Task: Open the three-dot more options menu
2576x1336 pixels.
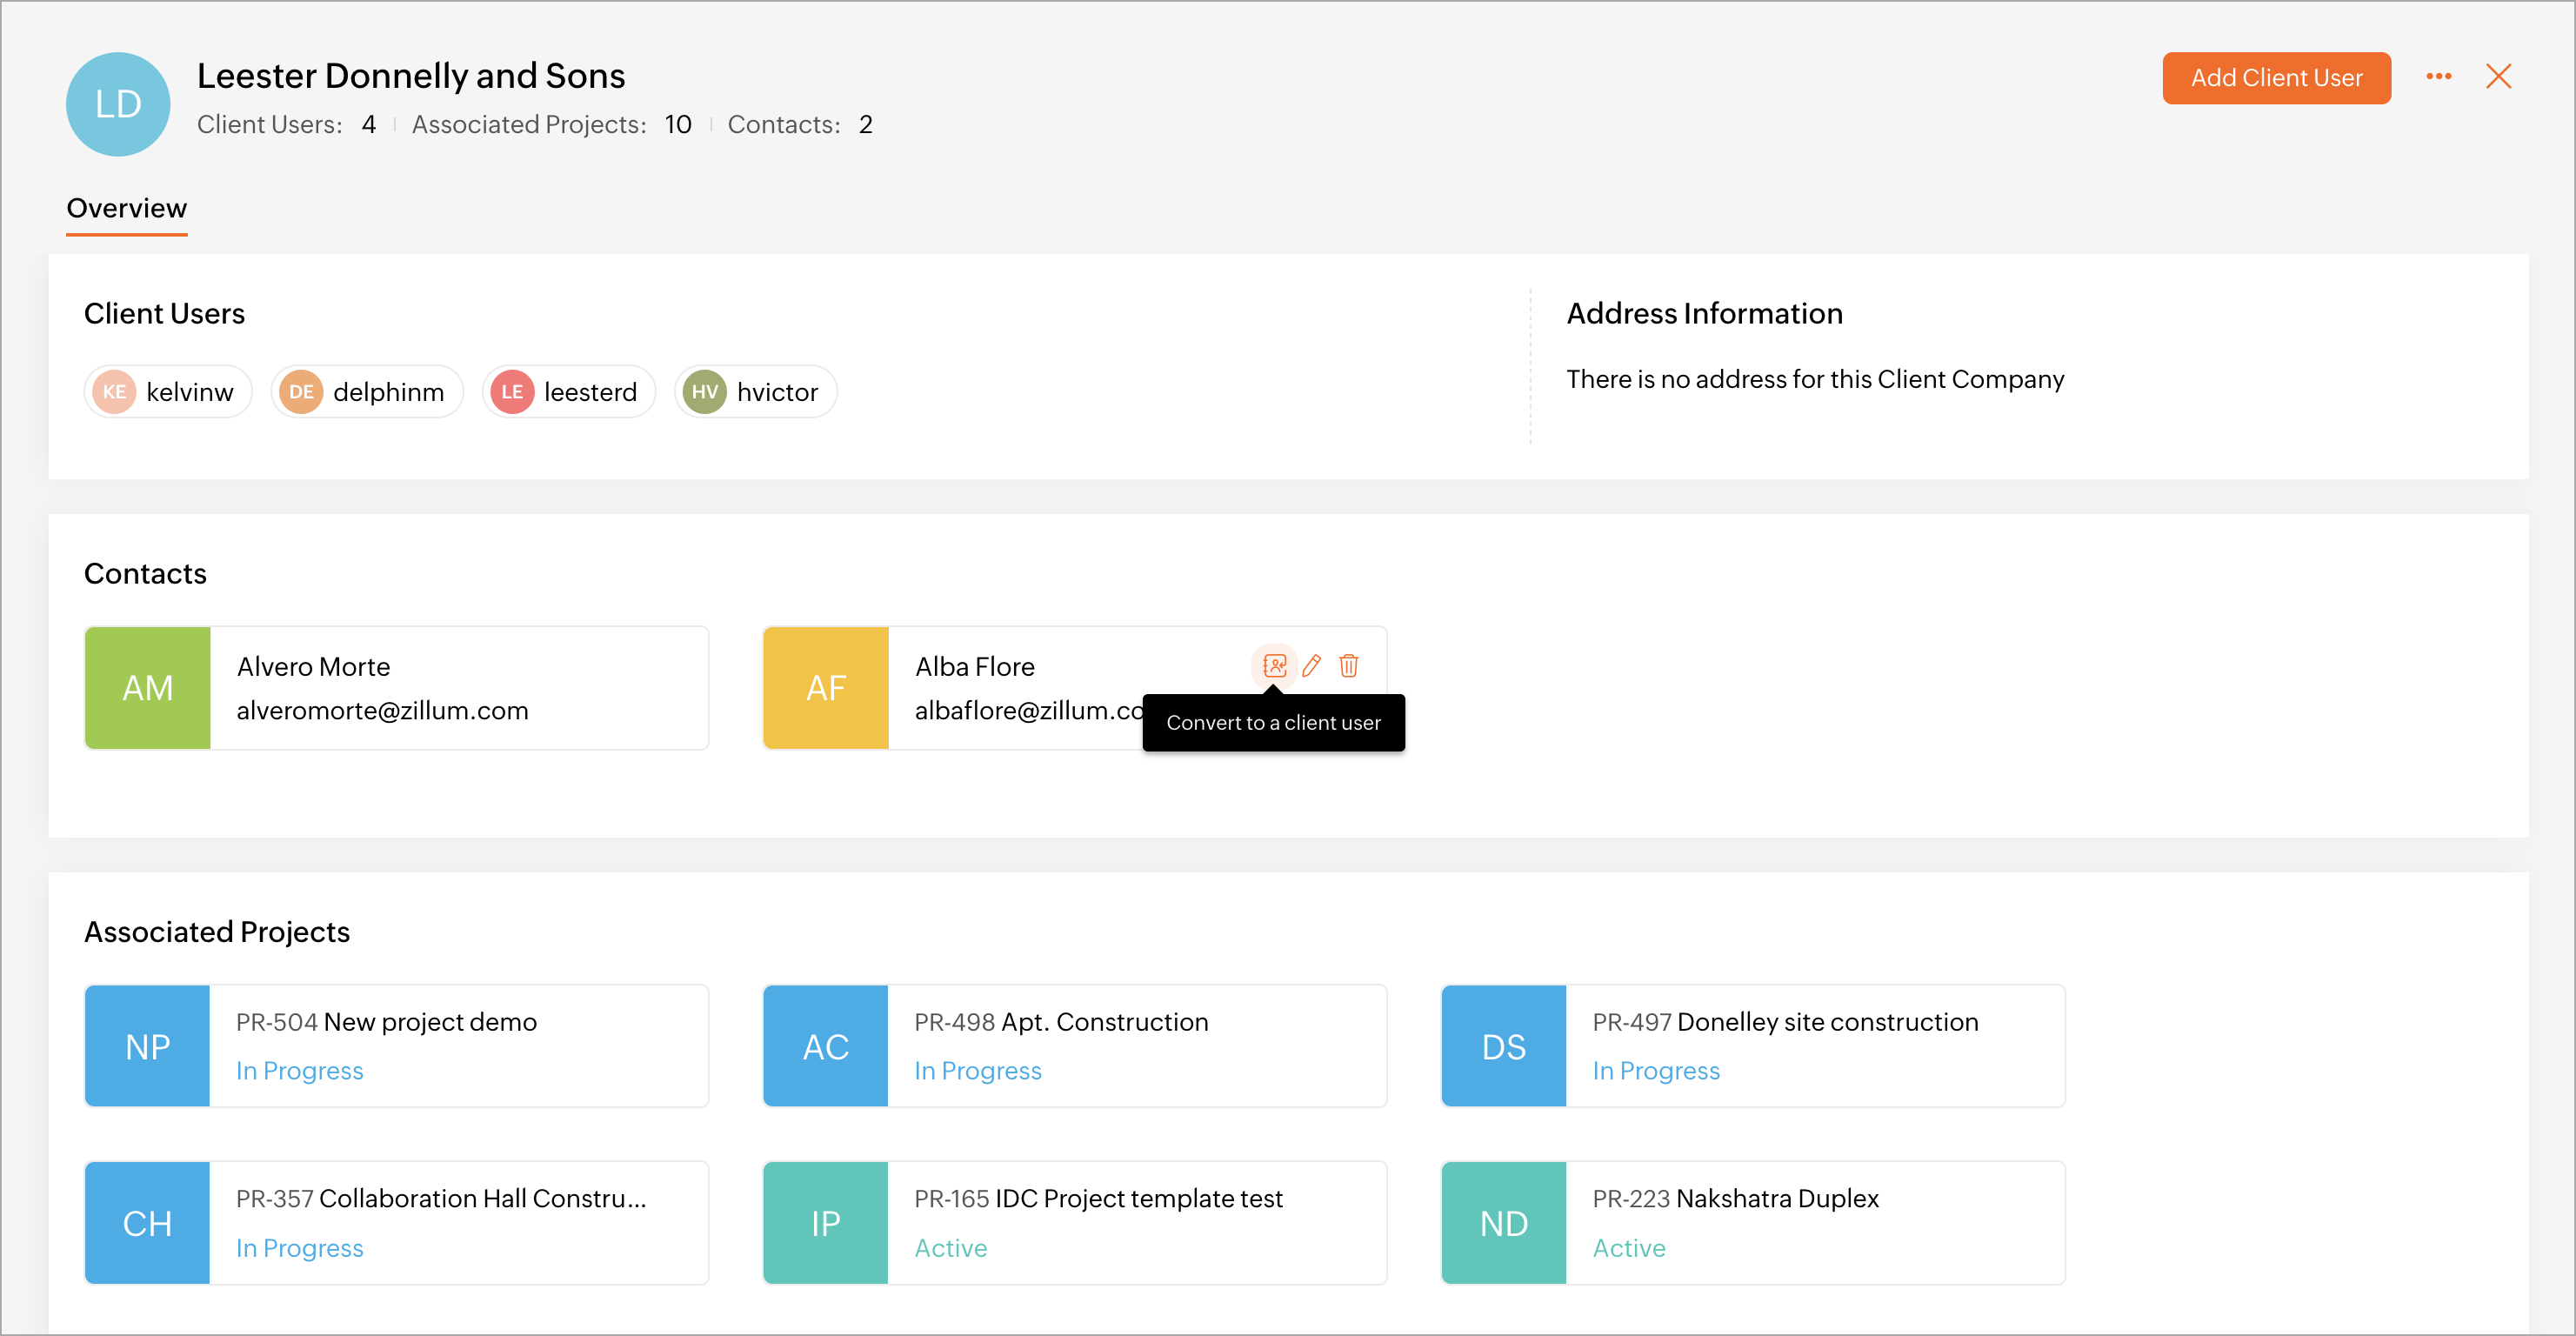Action: click(2438, 77)
